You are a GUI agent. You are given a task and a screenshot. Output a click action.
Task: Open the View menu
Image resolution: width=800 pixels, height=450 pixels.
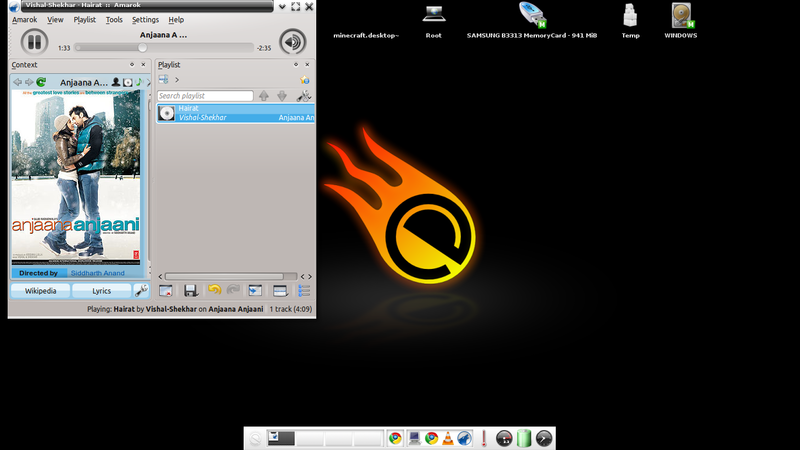[x=55, y=20]
